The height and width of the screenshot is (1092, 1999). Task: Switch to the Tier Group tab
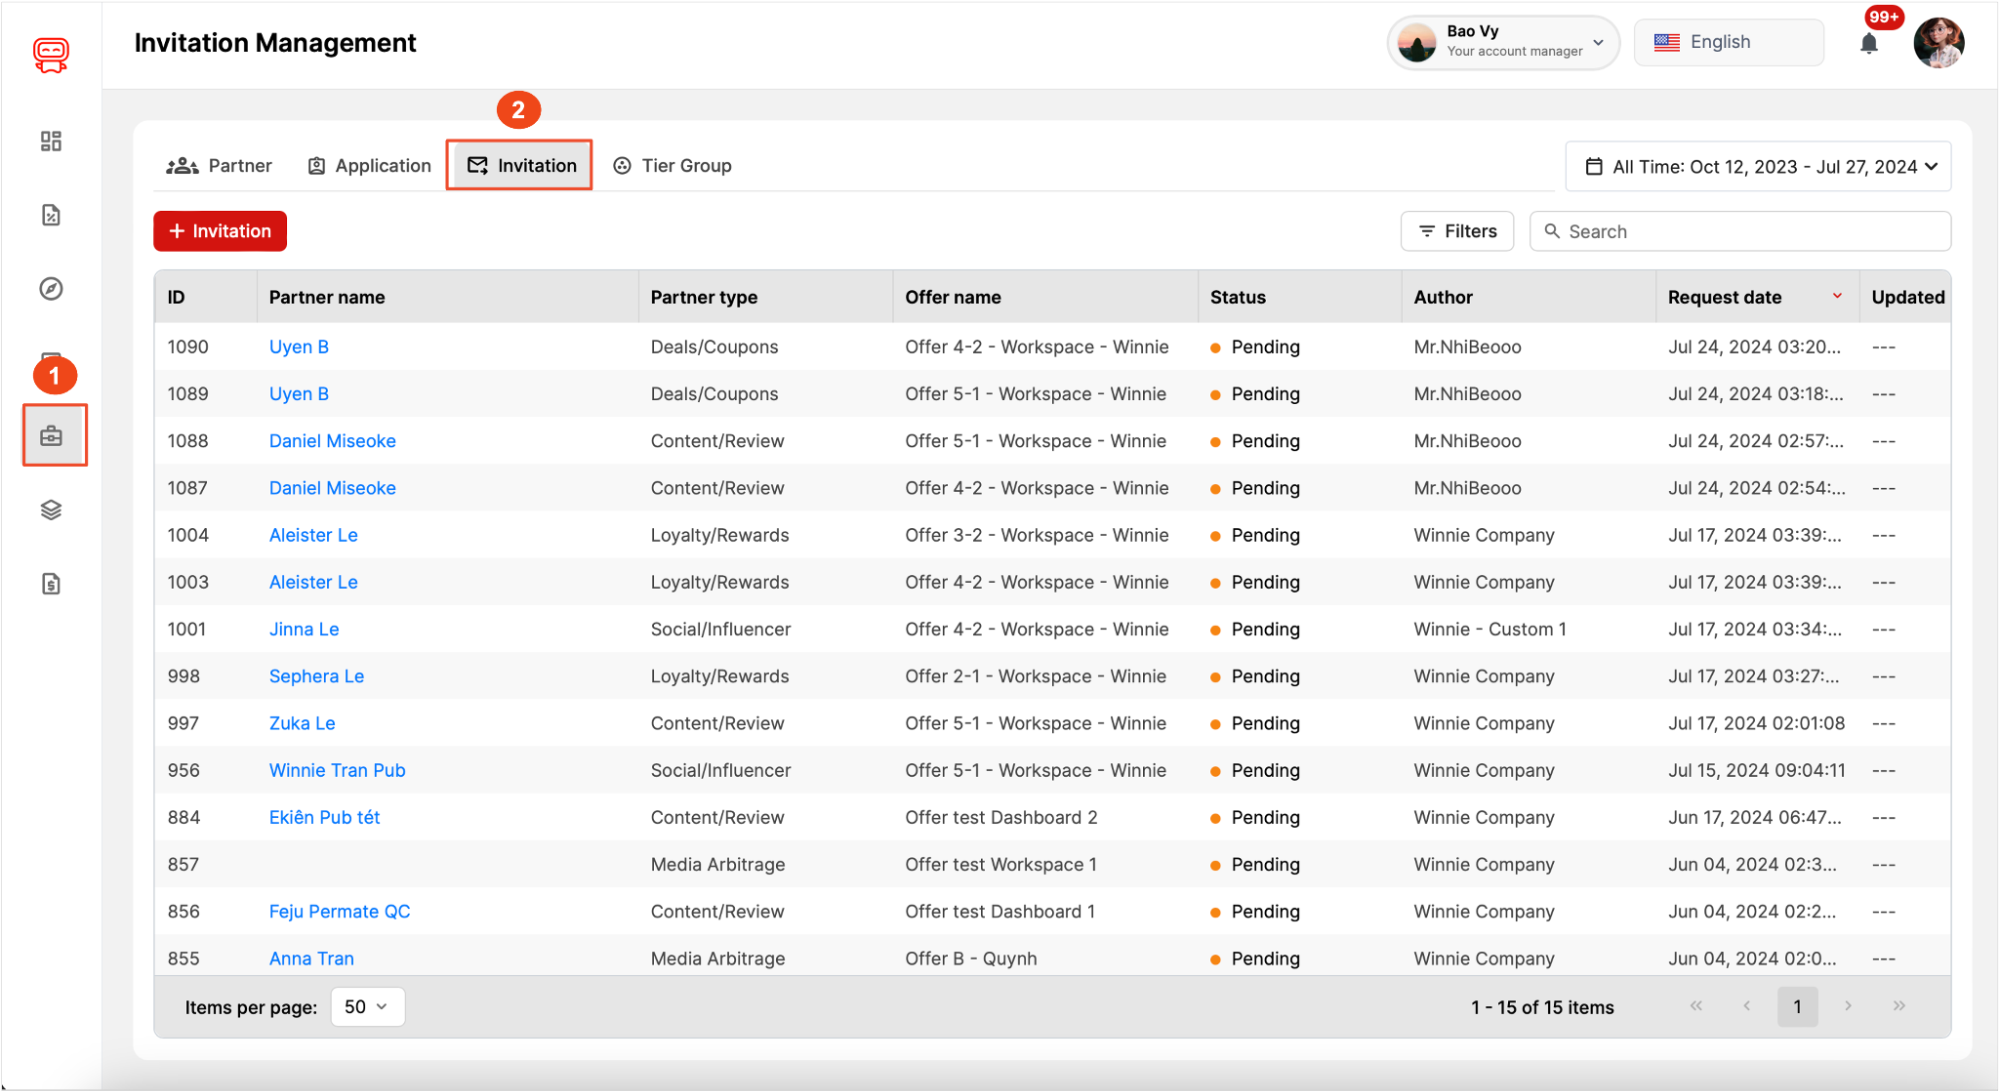(x=672, y=166)
